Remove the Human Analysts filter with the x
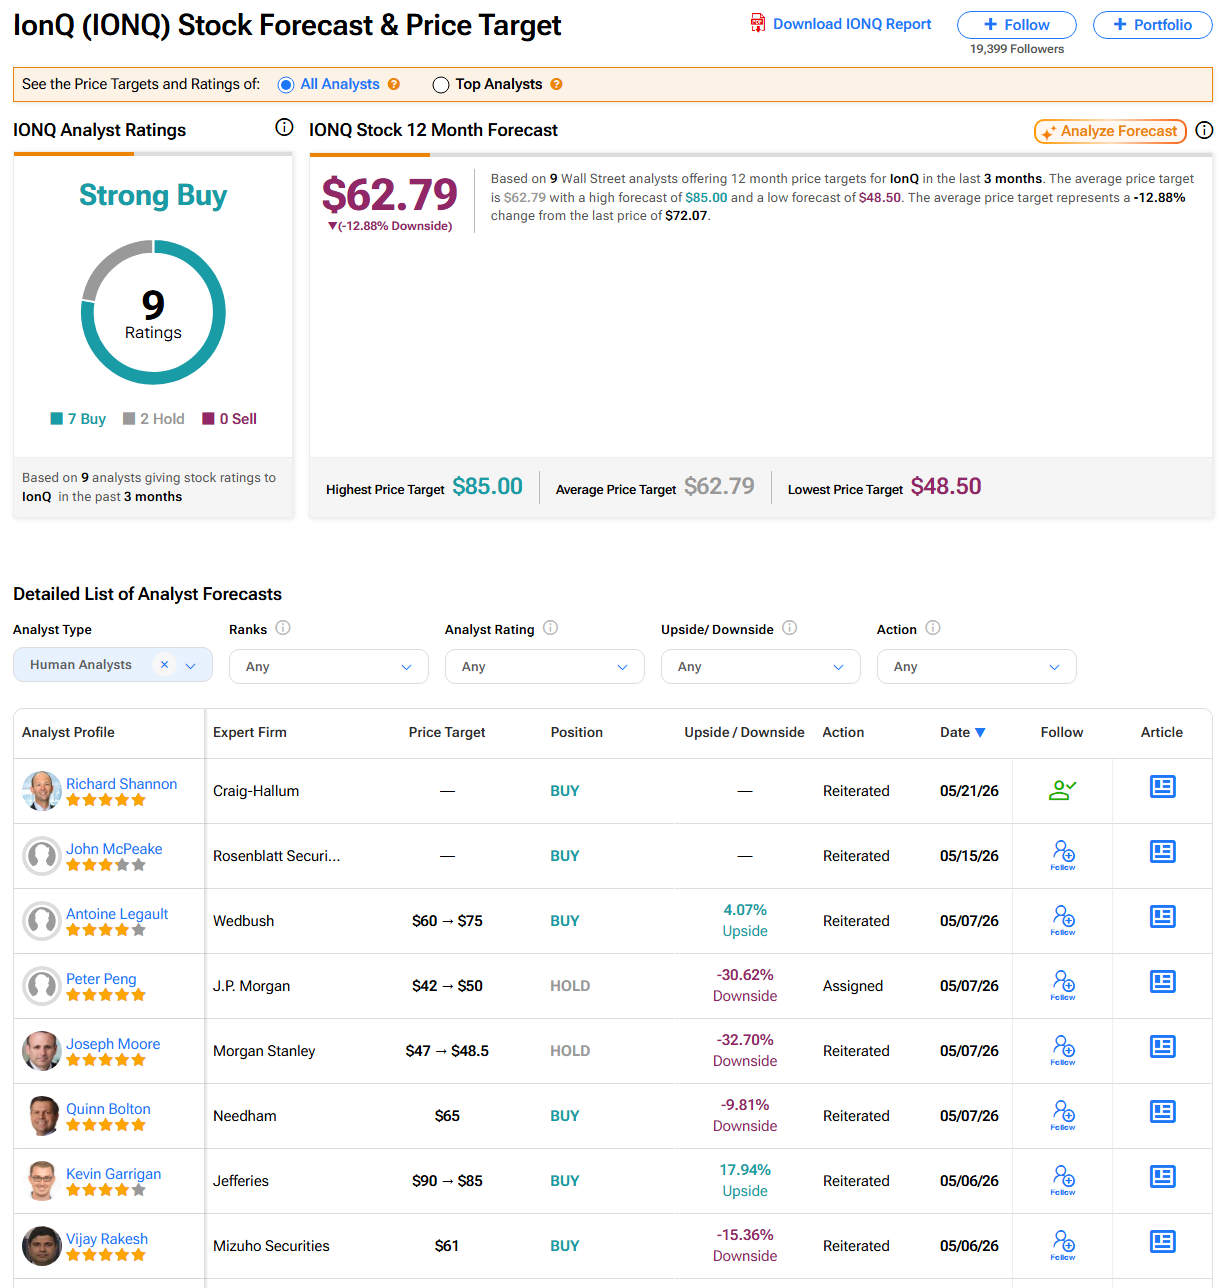The width and height of the screenshot is (1222, 1288). pos(165,664)
